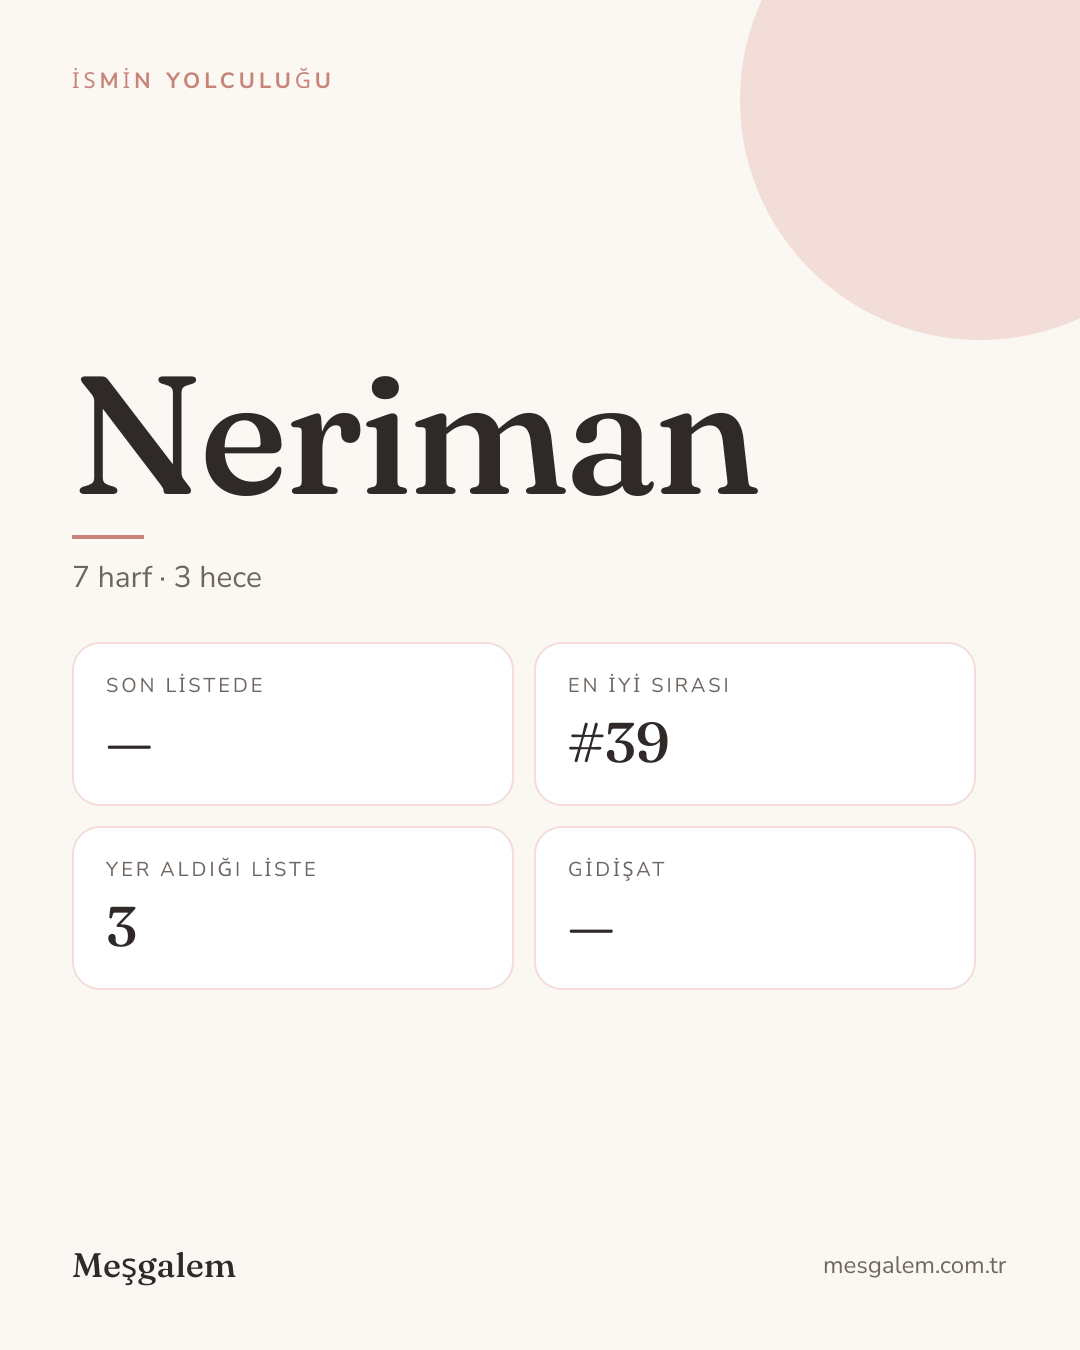Click the dash in the GİDİŞAT card

(591, 931)
